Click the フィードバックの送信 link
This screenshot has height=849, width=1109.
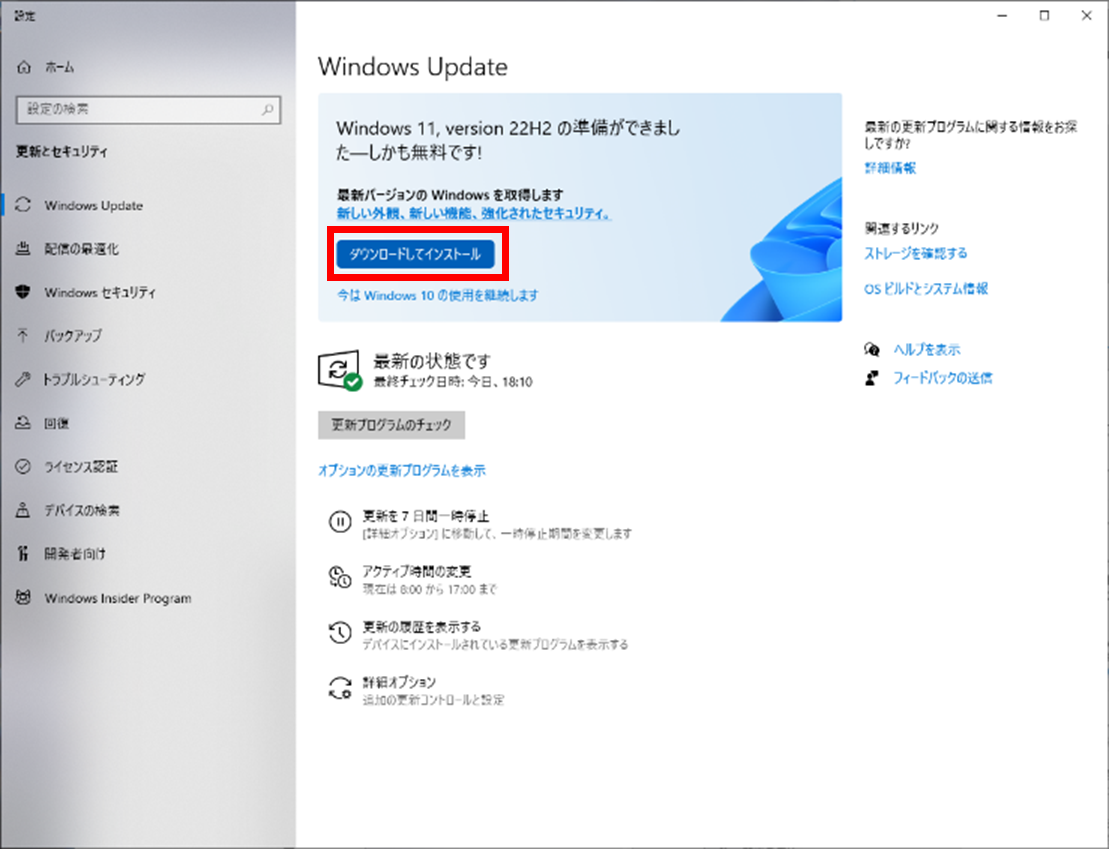point(942,379)
